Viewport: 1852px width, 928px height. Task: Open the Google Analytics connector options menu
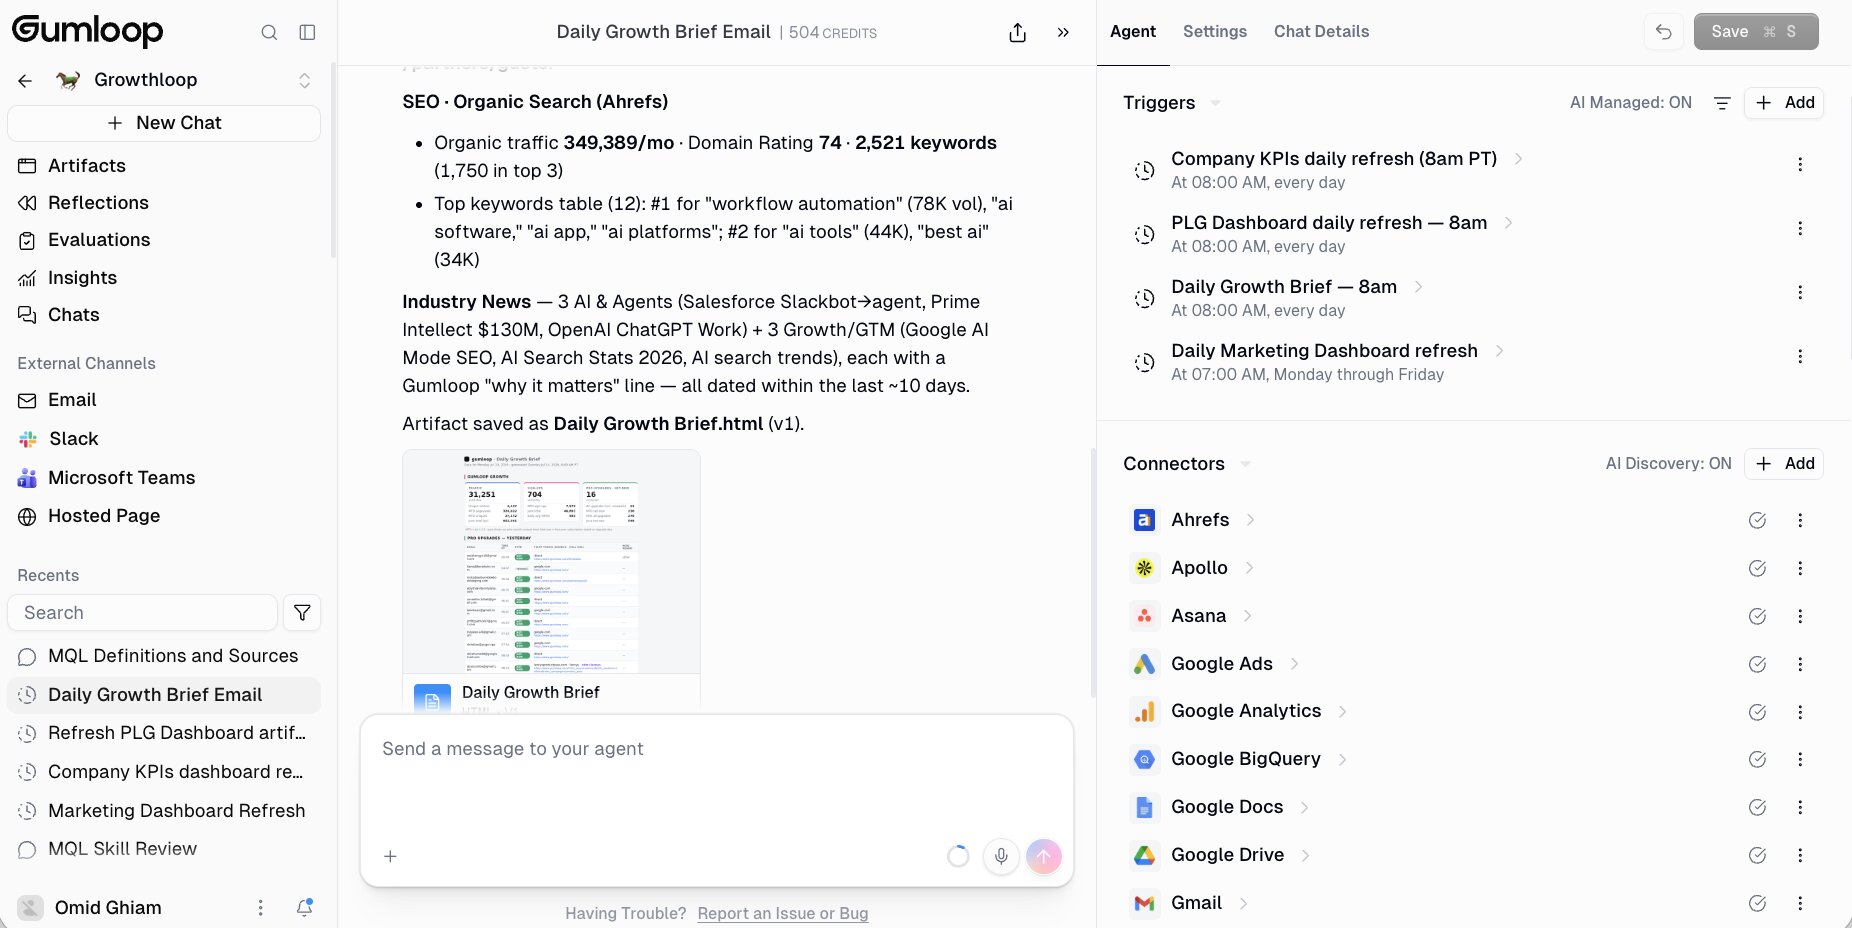1800,712
